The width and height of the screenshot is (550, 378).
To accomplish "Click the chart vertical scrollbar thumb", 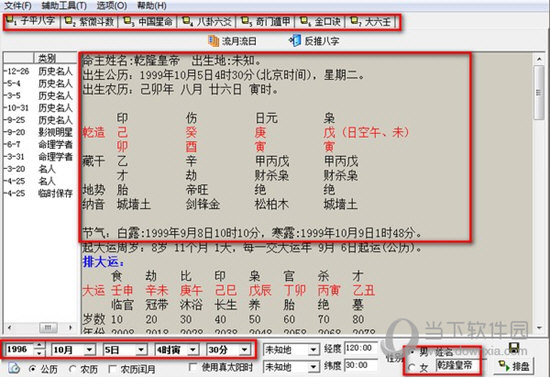I will click(539, 92).
